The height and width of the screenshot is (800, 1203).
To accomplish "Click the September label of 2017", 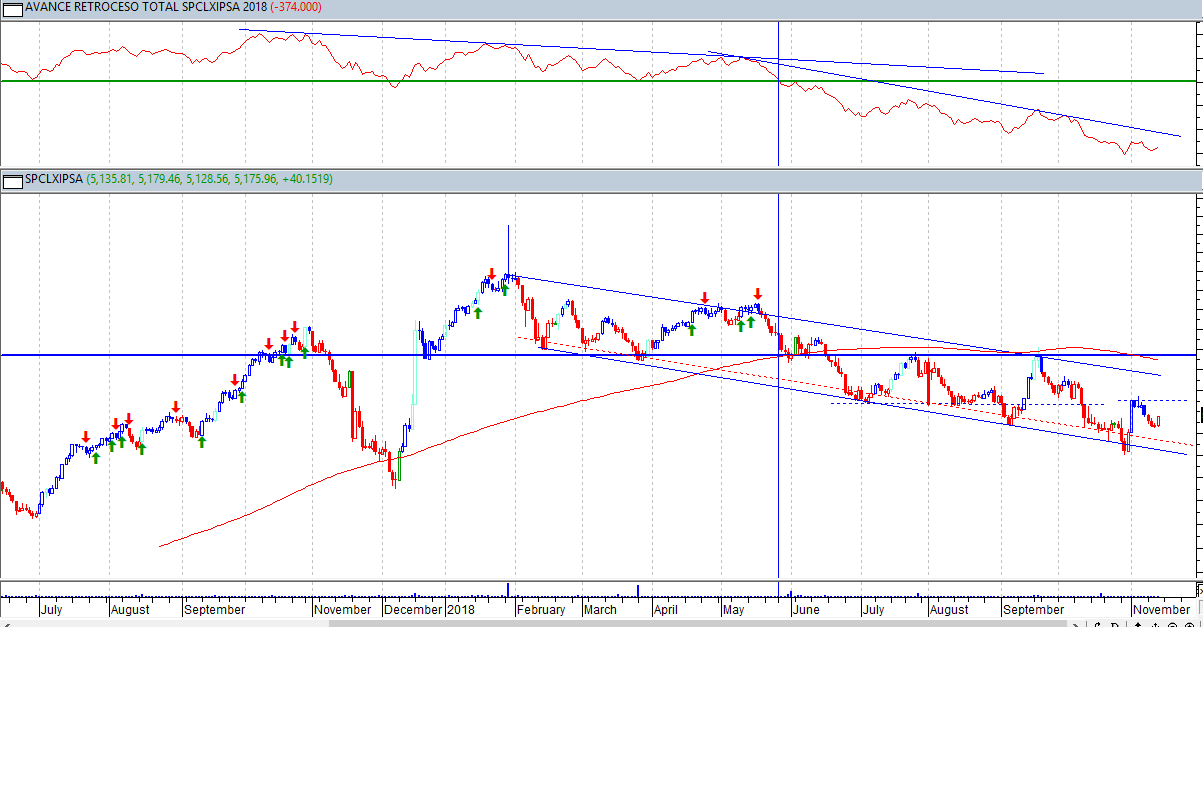I will pyautogui.click(x=215, y=609).
